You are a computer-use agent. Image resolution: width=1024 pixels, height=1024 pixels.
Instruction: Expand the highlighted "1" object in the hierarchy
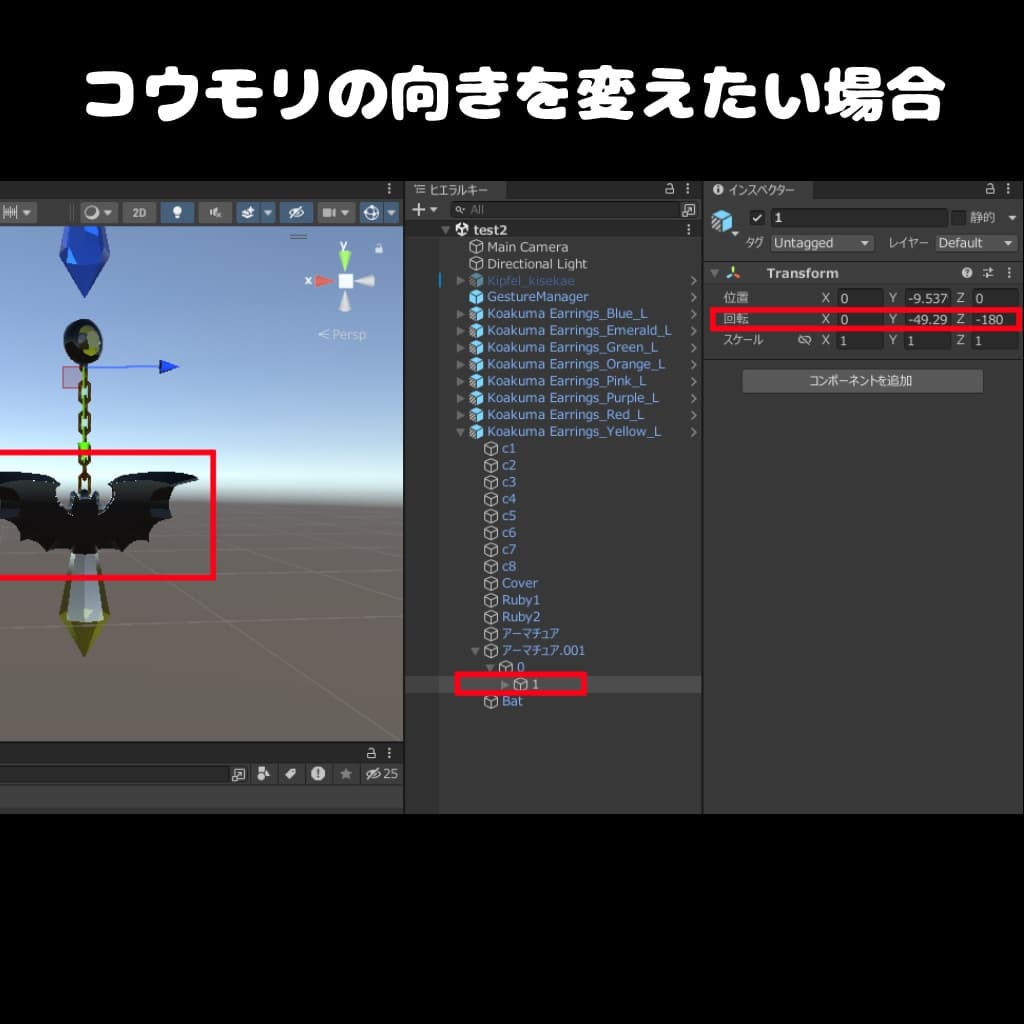(x=506, y=684)
